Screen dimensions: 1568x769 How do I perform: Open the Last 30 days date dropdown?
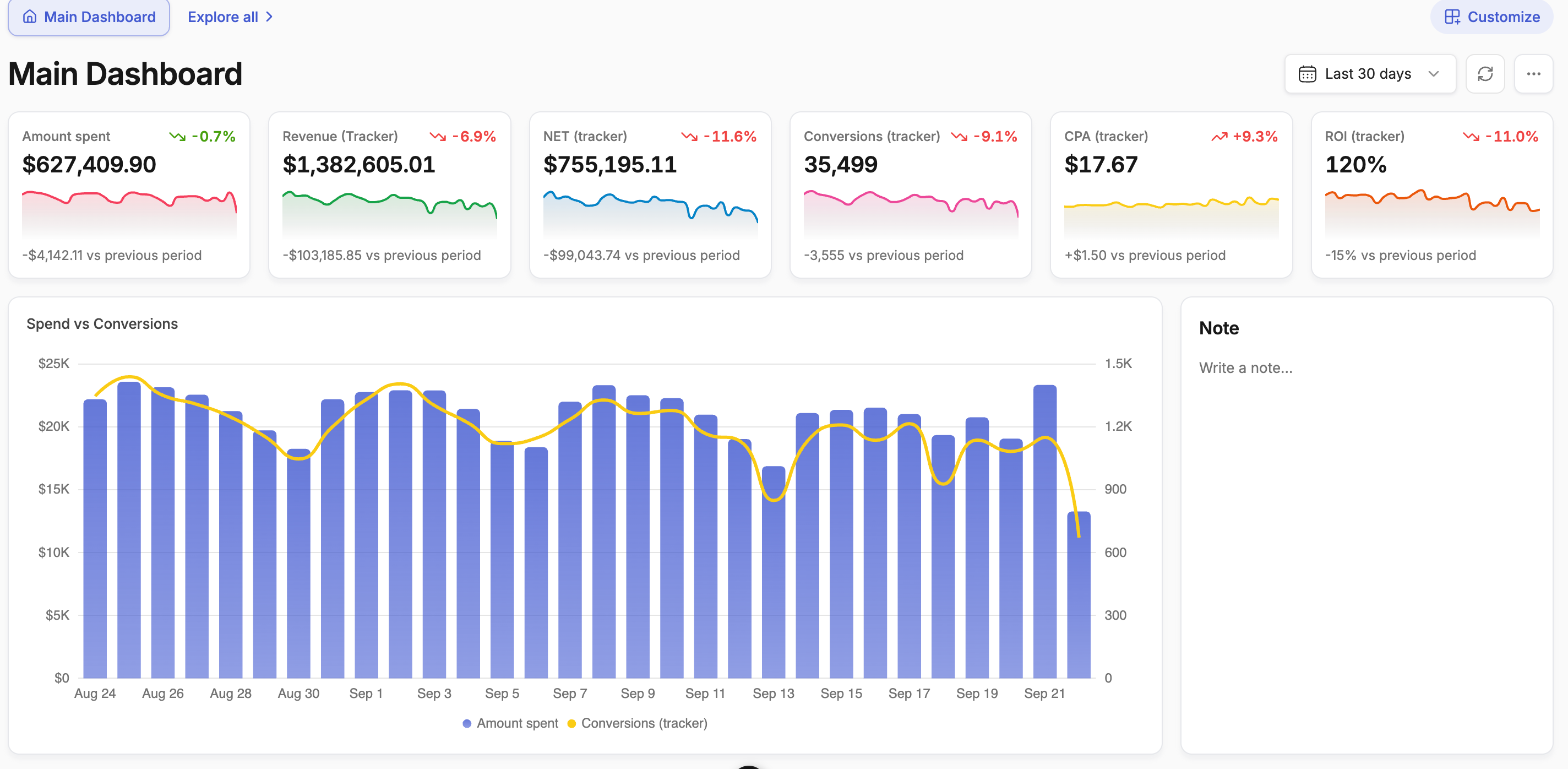(x=1370, y=74)
